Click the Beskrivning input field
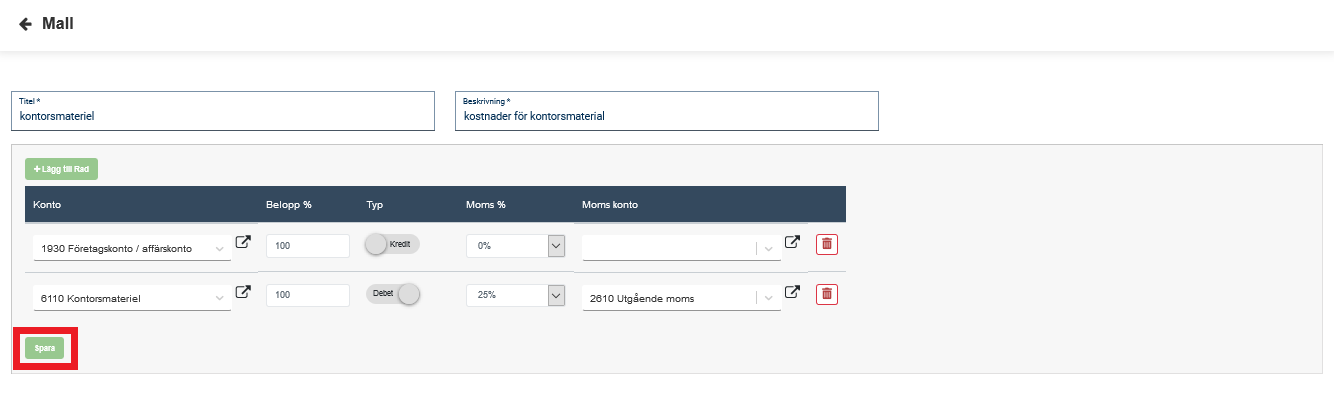 [x=666, y=115]
